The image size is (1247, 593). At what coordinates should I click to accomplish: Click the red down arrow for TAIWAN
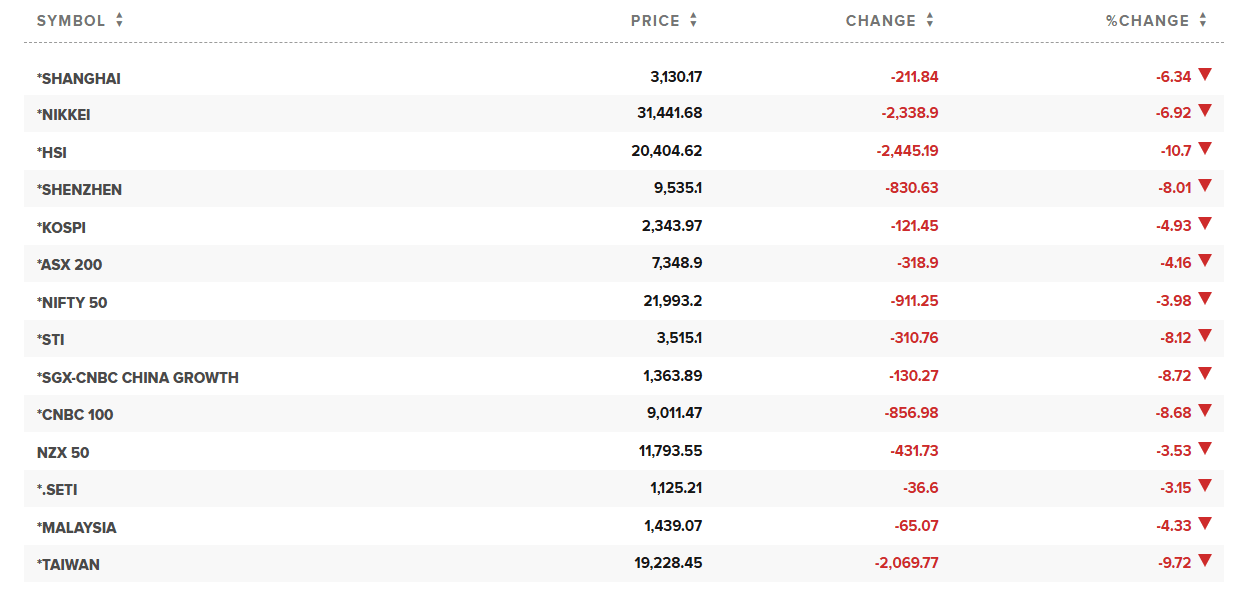coord(1205,561)
